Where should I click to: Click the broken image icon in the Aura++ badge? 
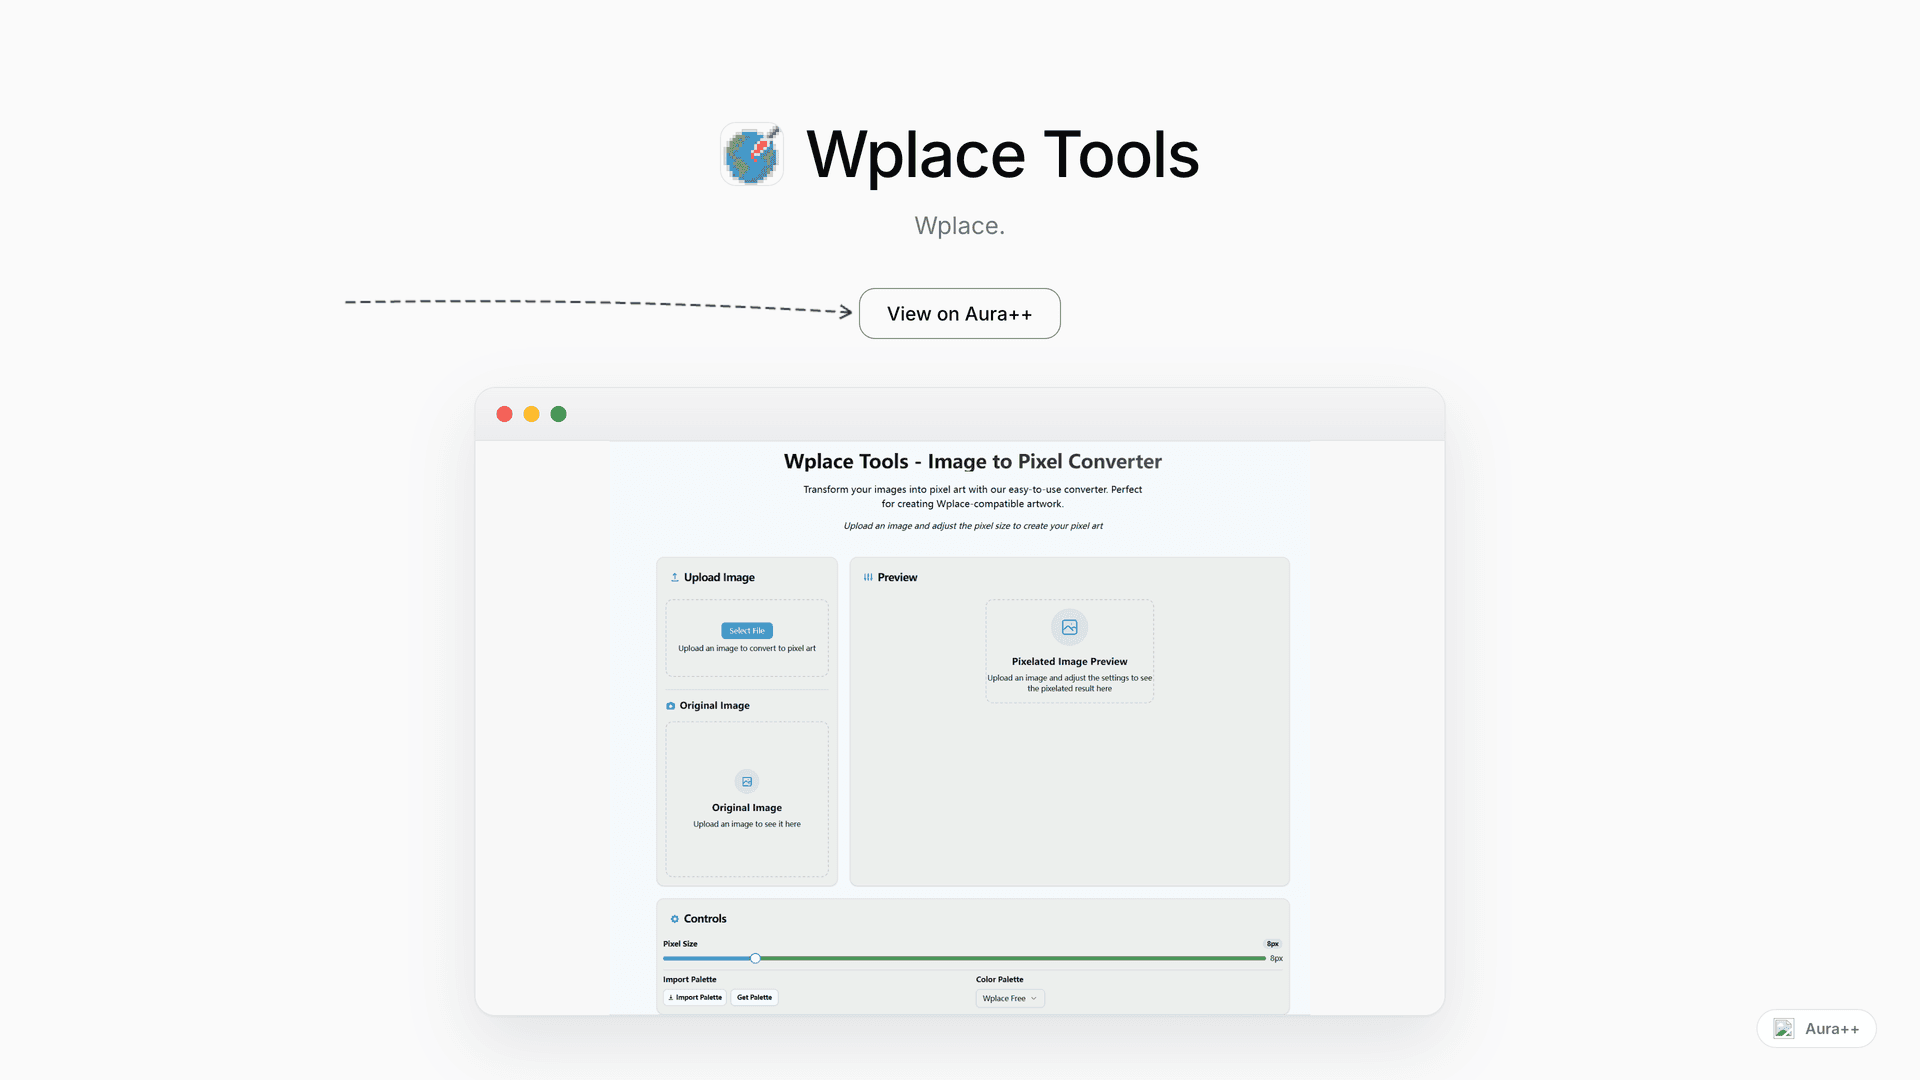(1783, 1028)
